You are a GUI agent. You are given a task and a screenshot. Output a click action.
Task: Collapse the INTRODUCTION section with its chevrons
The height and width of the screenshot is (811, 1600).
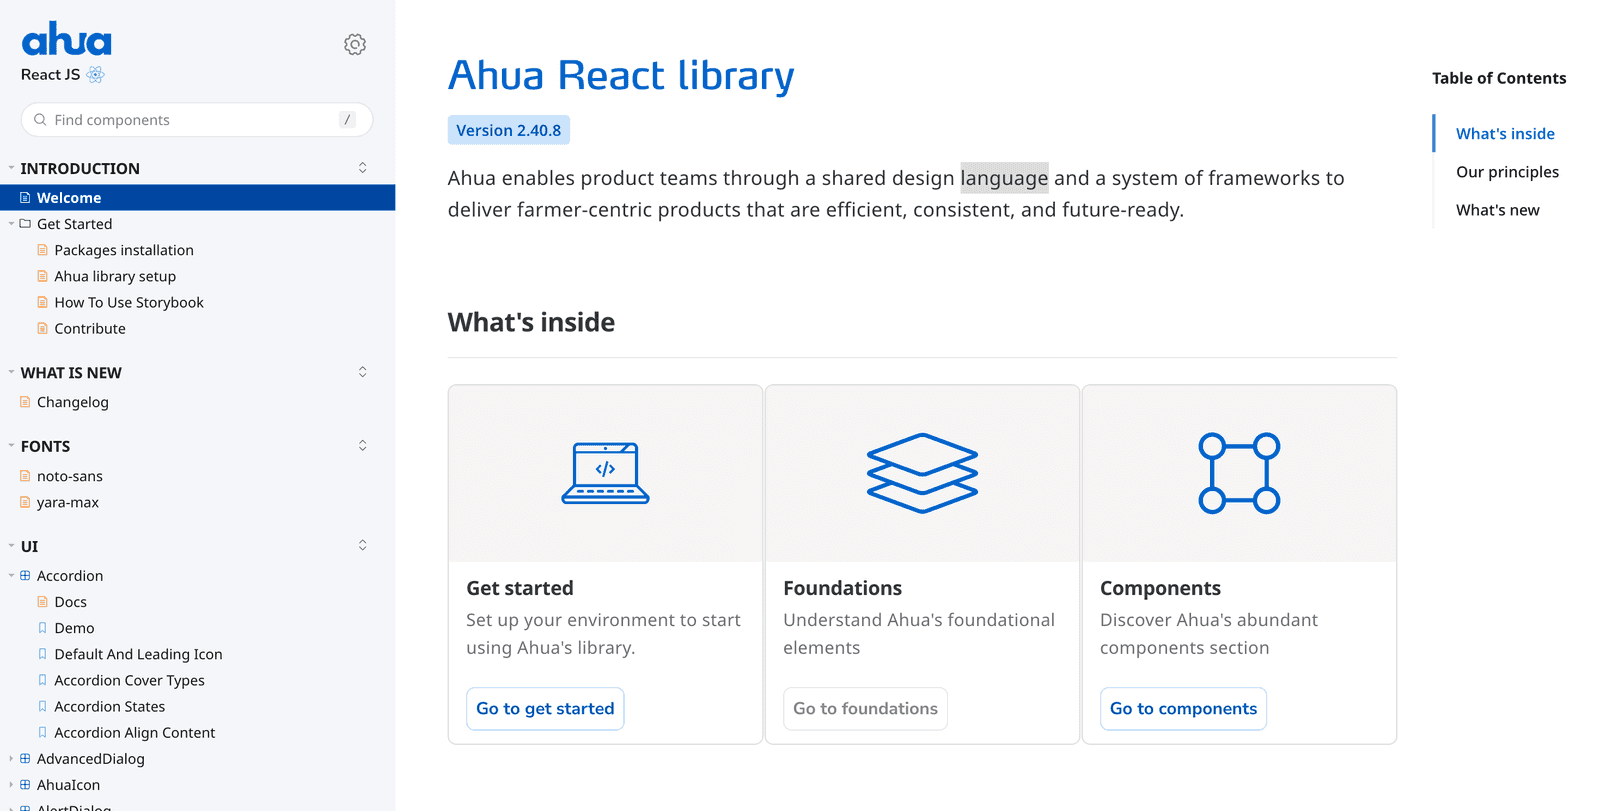click(363, 168)
